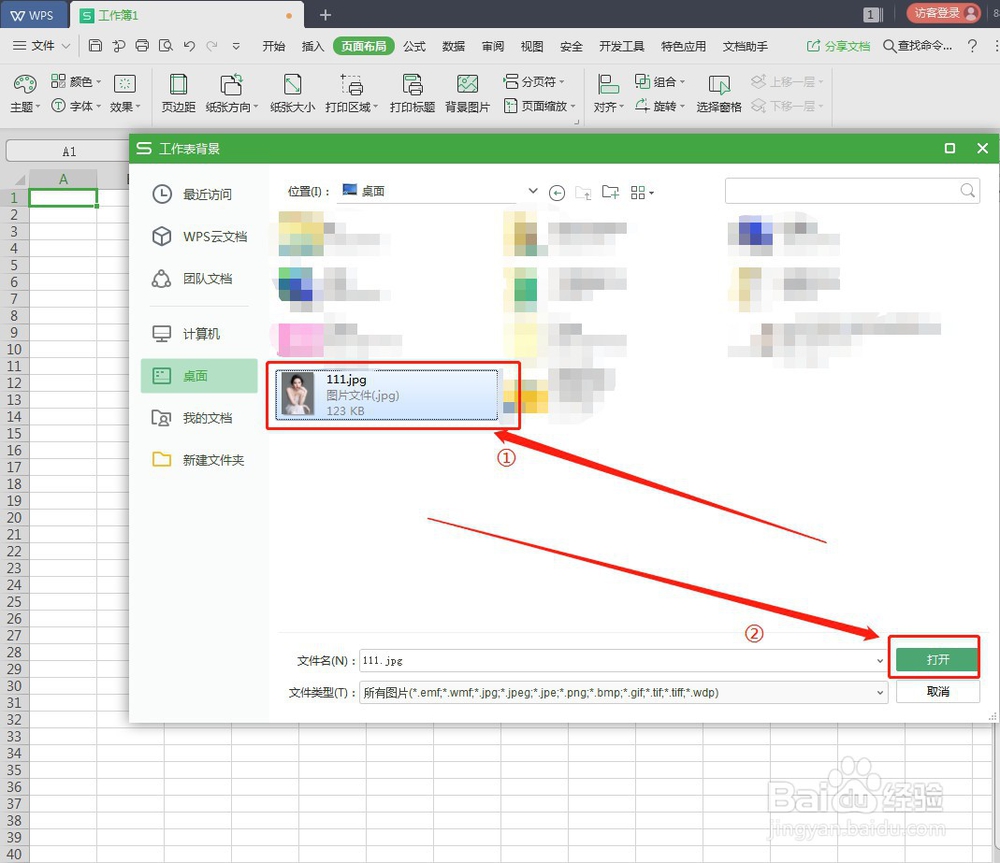Click the Guest Login (访客登录) button
1000x863 pixels.
coord(944,13)
